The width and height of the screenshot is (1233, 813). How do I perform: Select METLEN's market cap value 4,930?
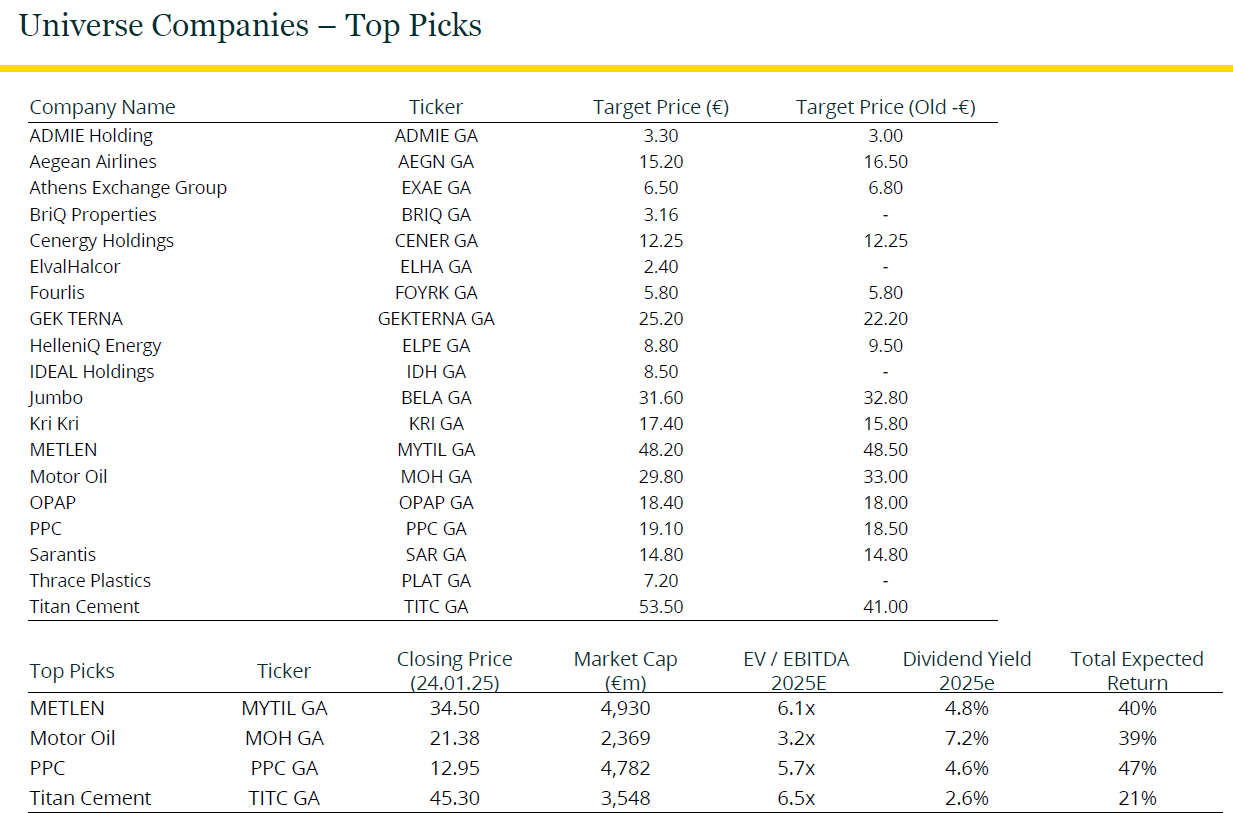tap(625, 709)
